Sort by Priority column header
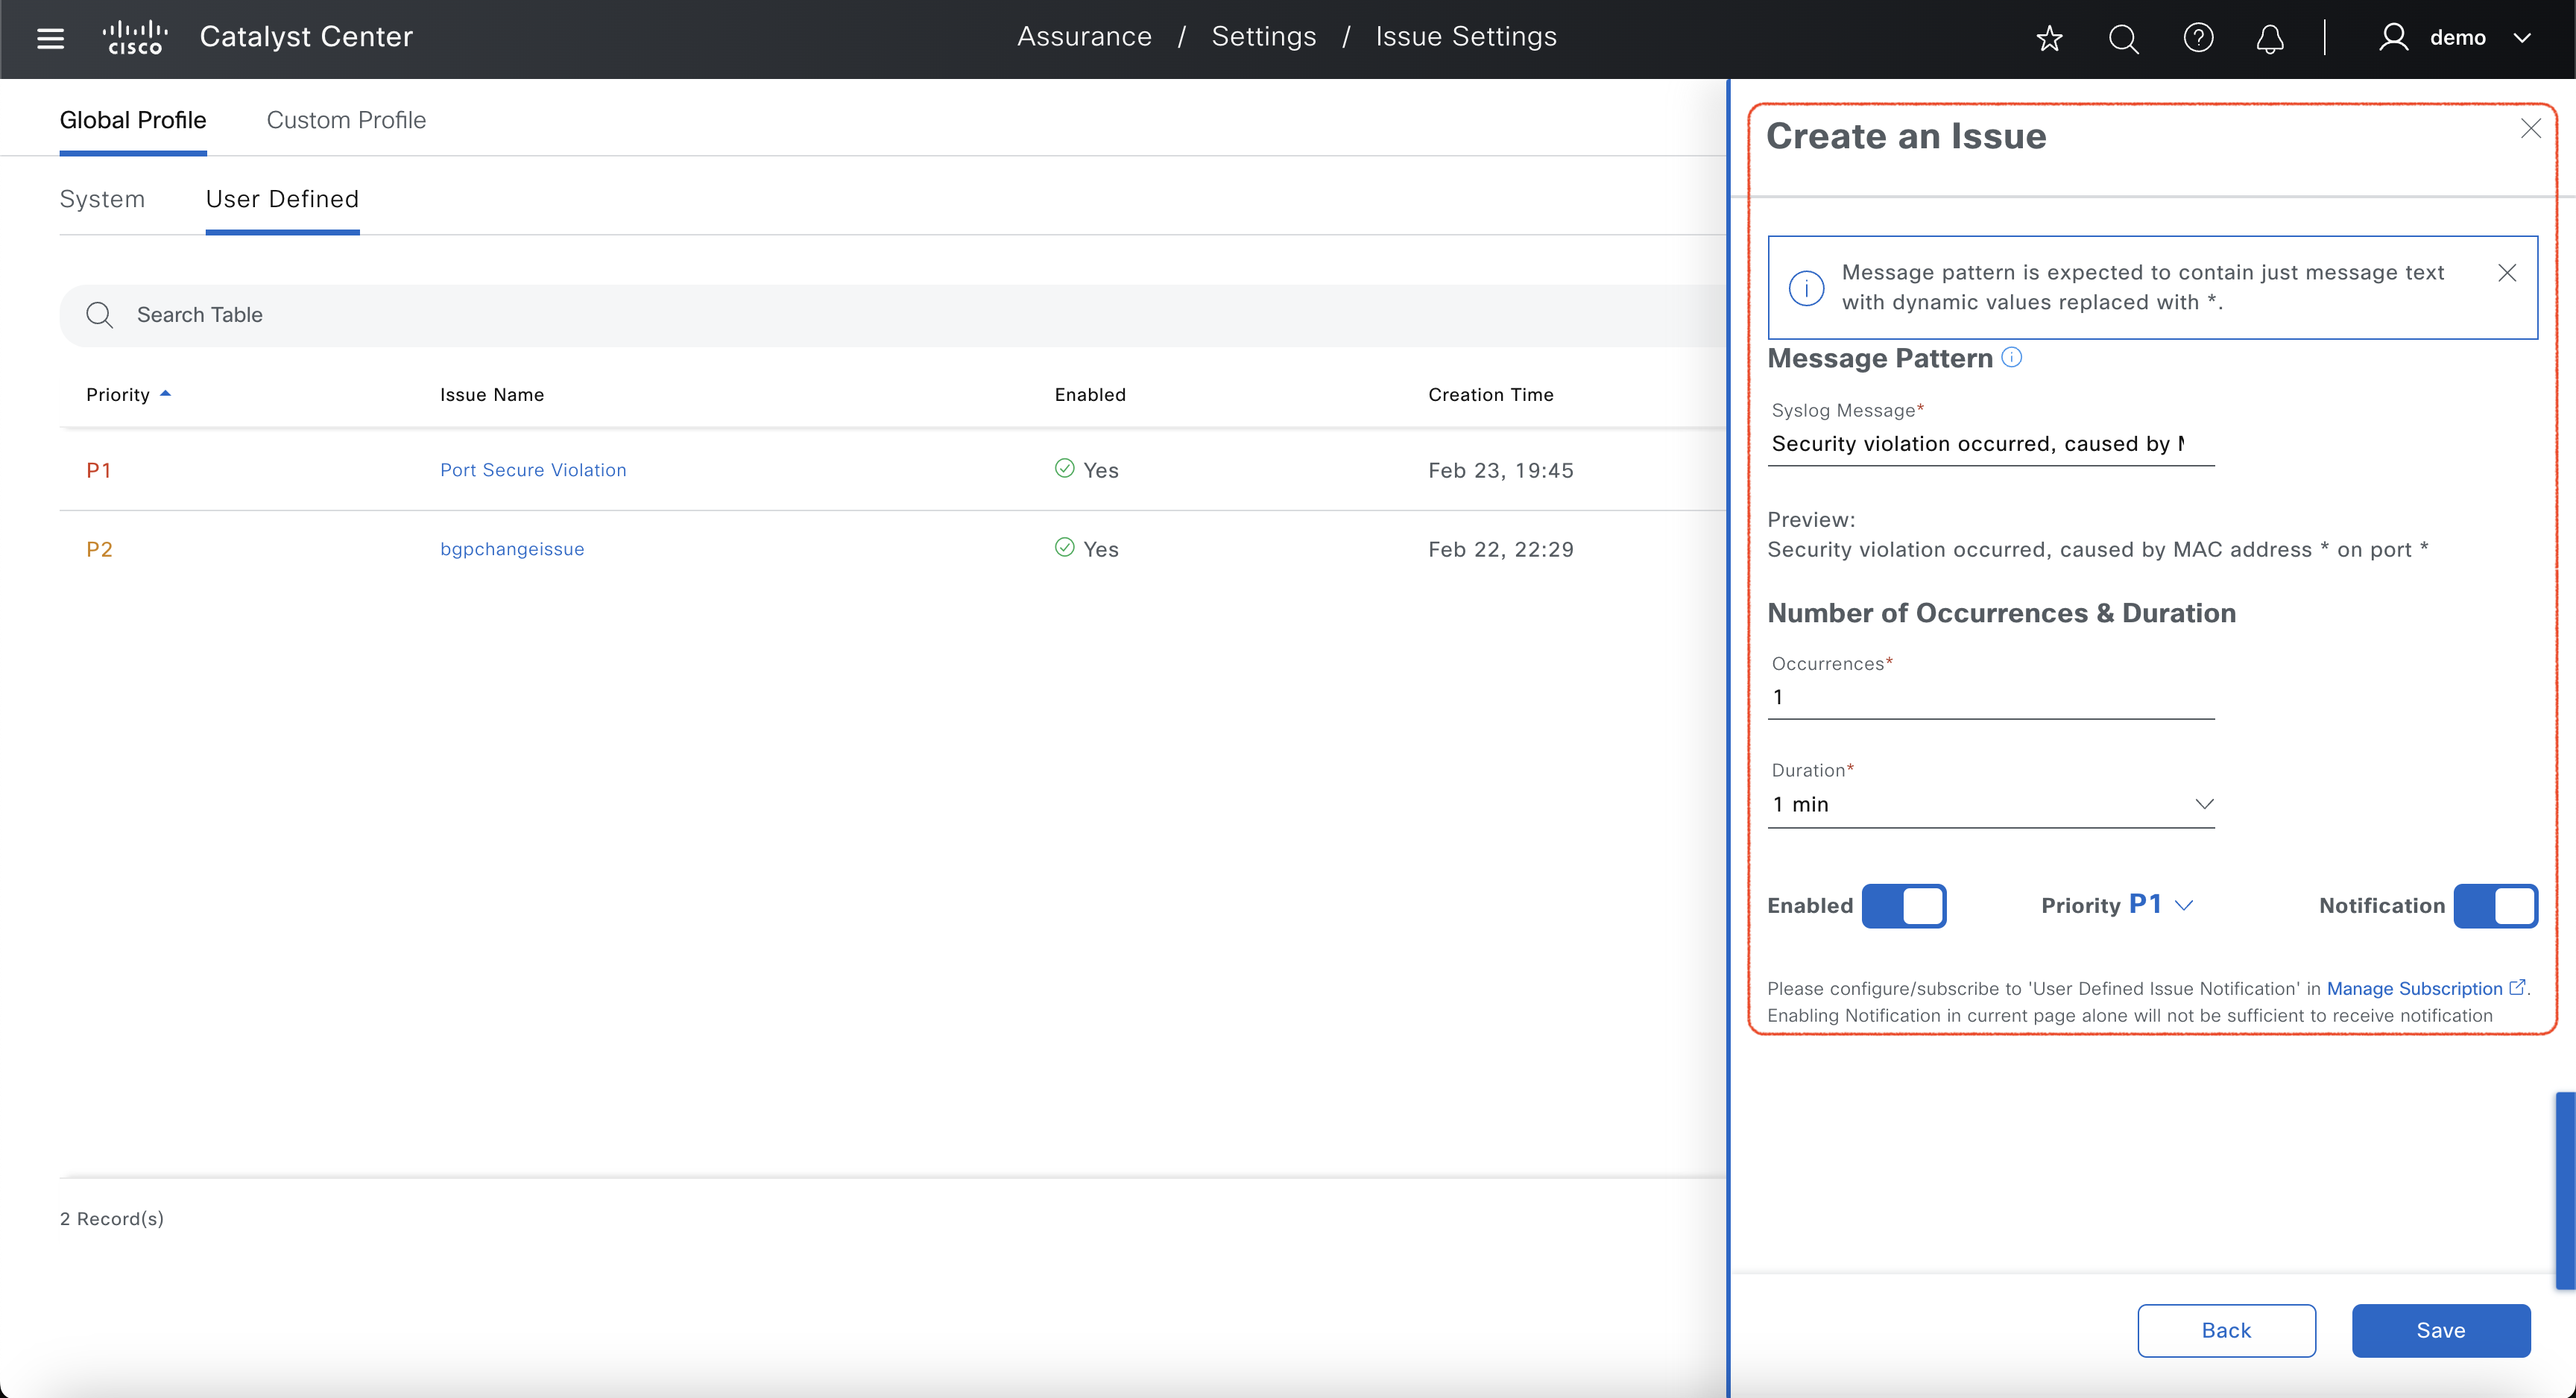Image resolution: width=2576 pixels, height=1398 pixels. 118,395
